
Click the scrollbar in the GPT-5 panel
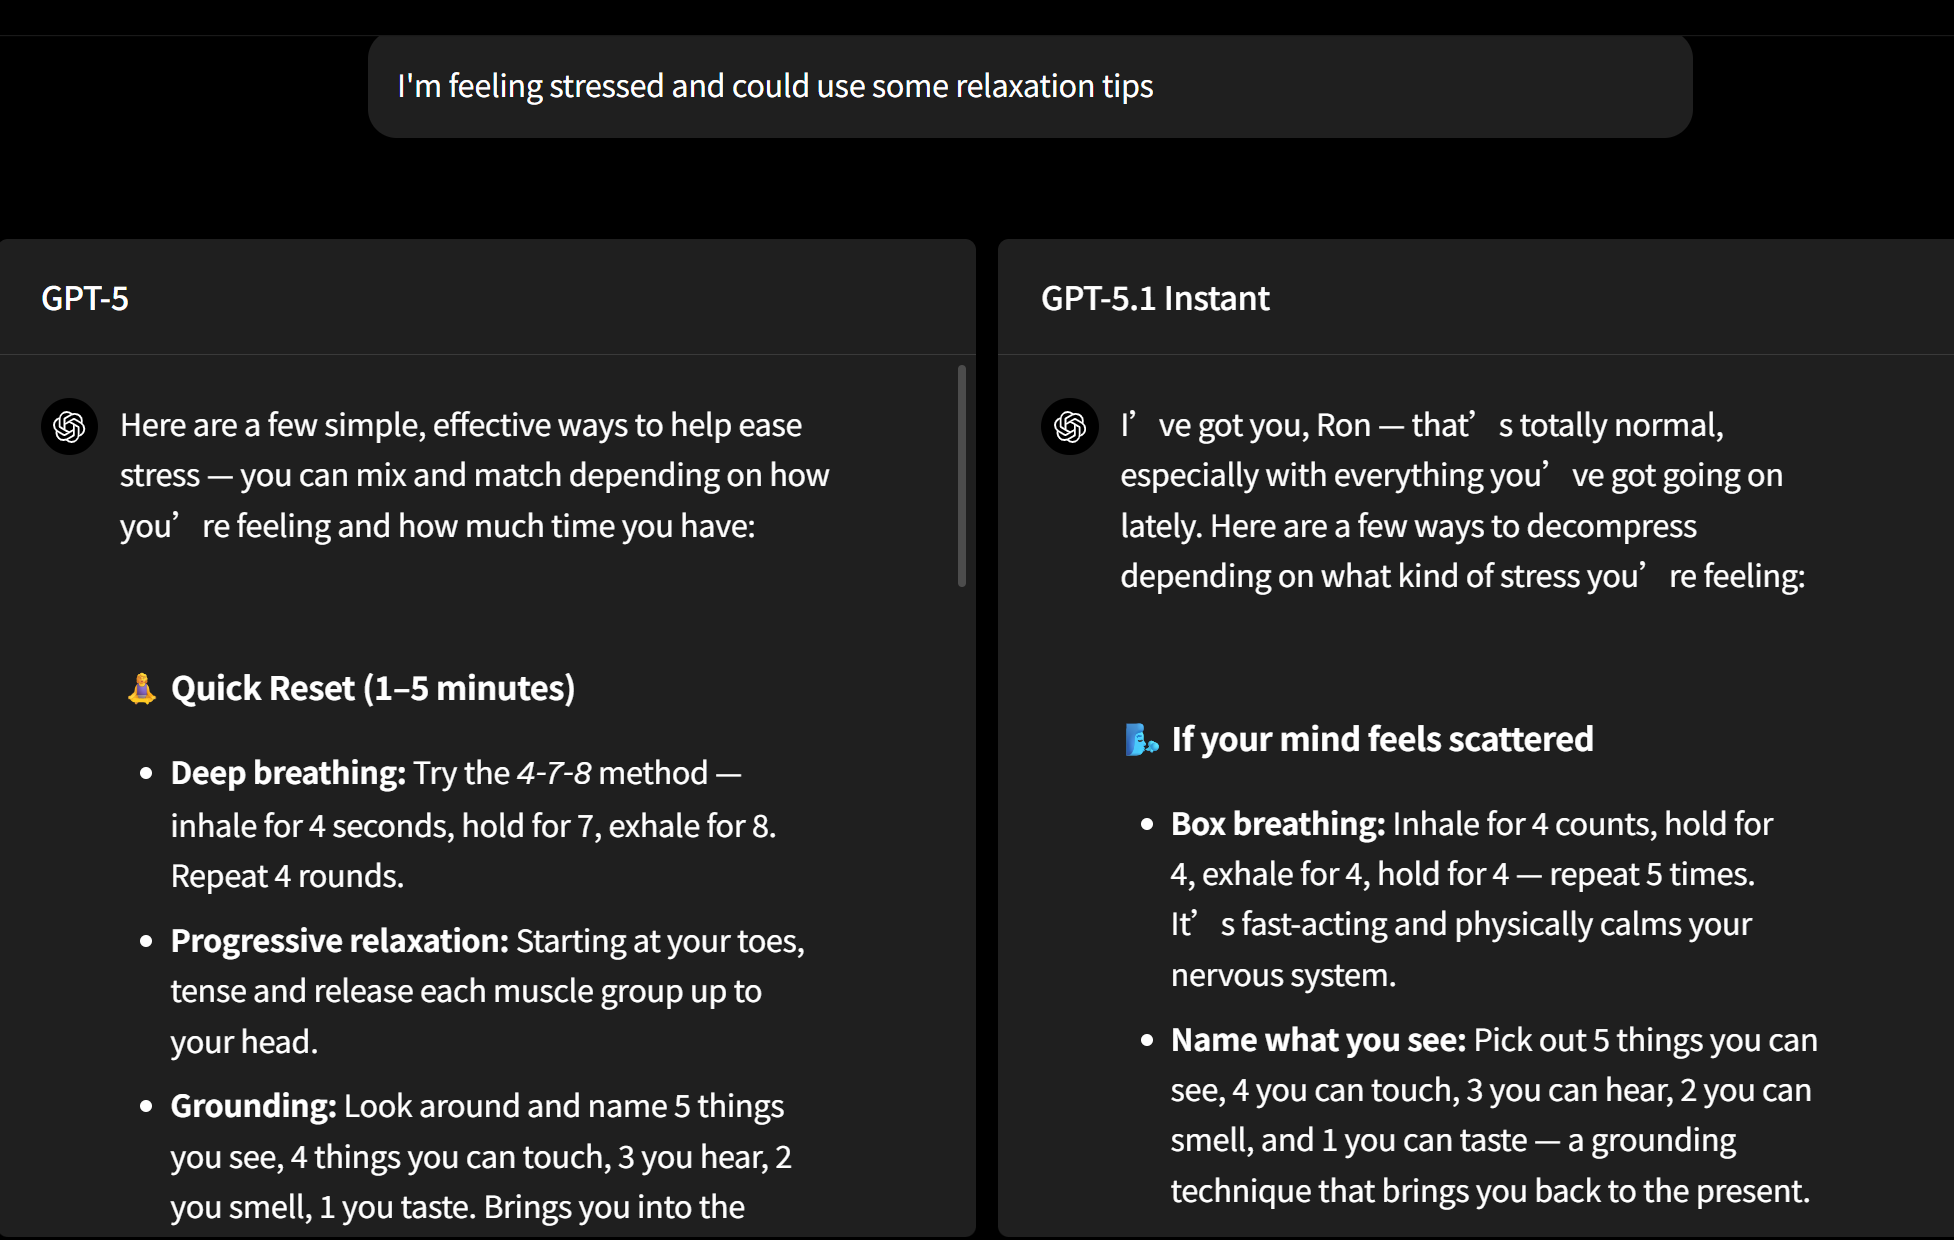(962, 476)
